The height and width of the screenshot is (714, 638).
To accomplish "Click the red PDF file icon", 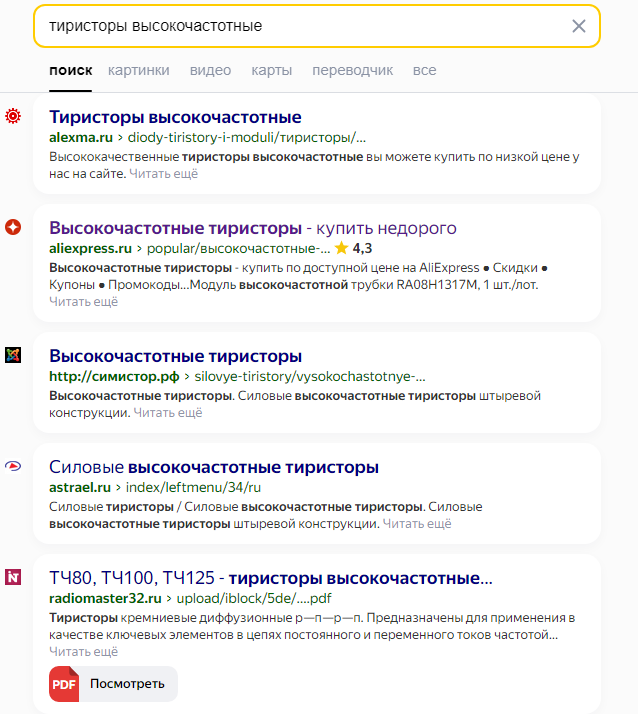I will pos(64,684).
